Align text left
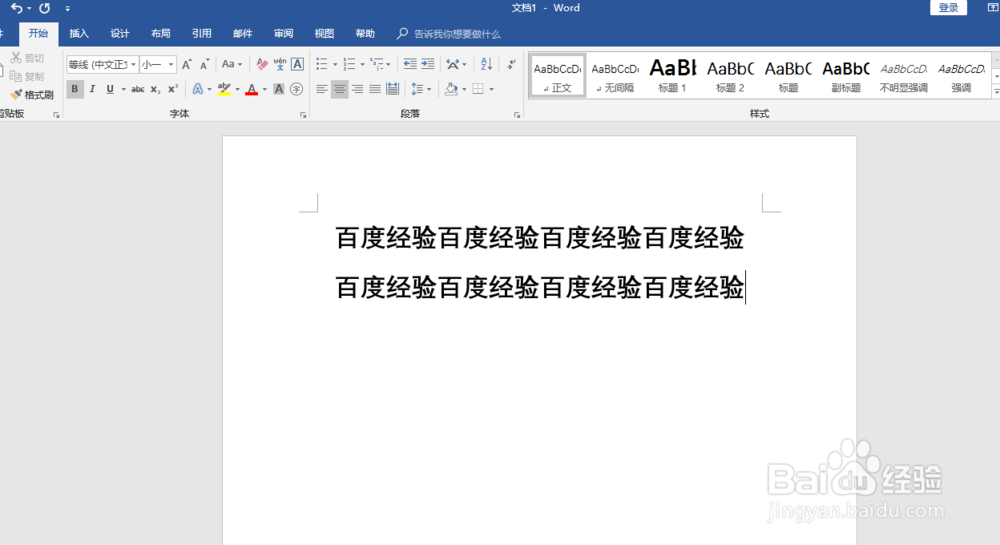This screenshot has height=545, width=1000. (322, 89)
